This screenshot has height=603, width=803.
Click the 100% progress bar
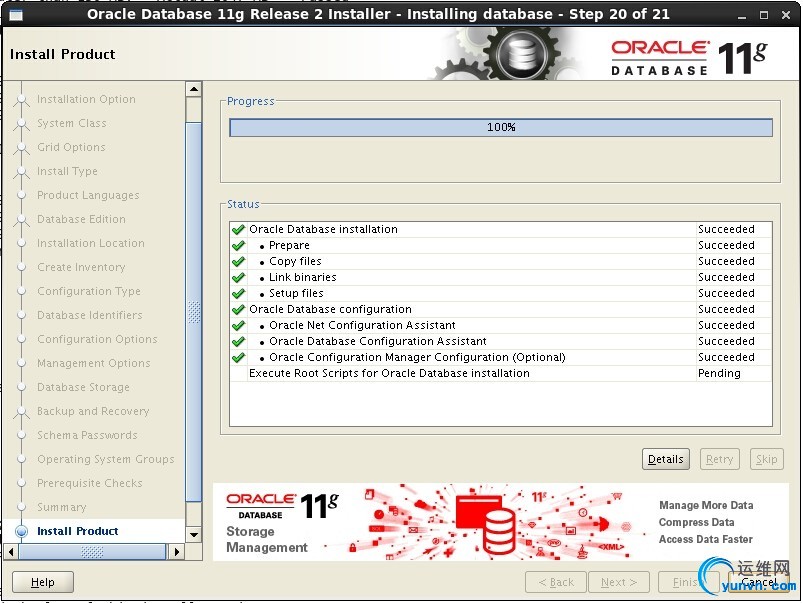pyautogui.click(x=501, y=127)
